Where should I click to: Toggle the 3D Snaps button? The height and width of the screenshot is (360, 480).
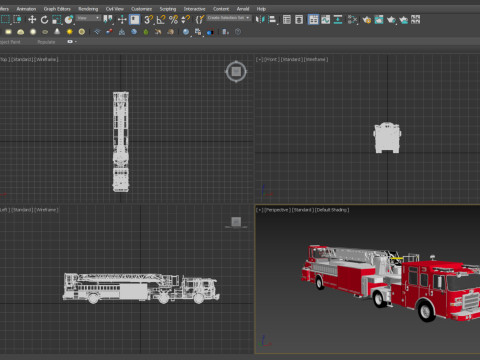click(148, 20)
